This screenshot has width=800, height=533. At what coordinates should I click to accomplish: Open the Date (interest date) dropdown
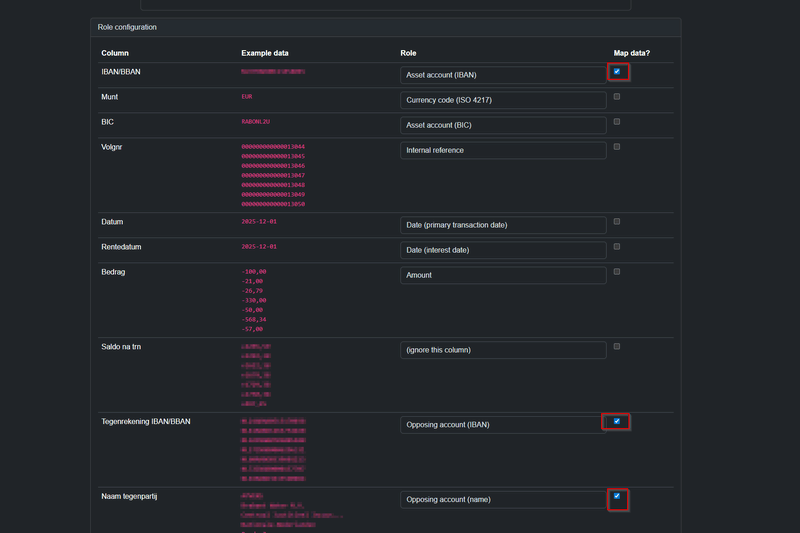[503, 250]
